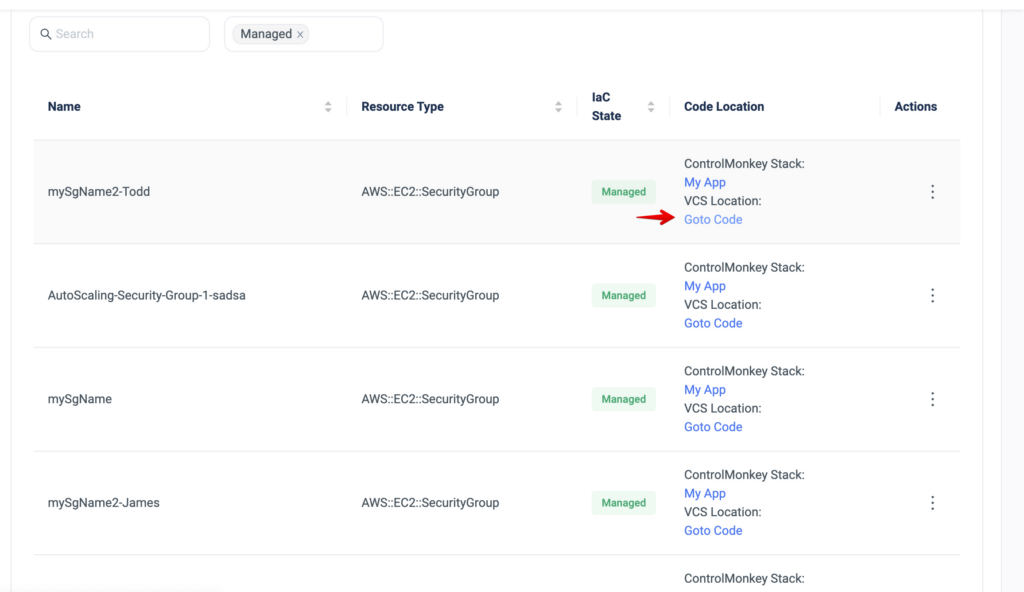The width and height of the screenshot is (1024, 592).
Task: Follow Goto Code link for mySgName2-James
Action: pyautogui.click(x=713, y=531)
